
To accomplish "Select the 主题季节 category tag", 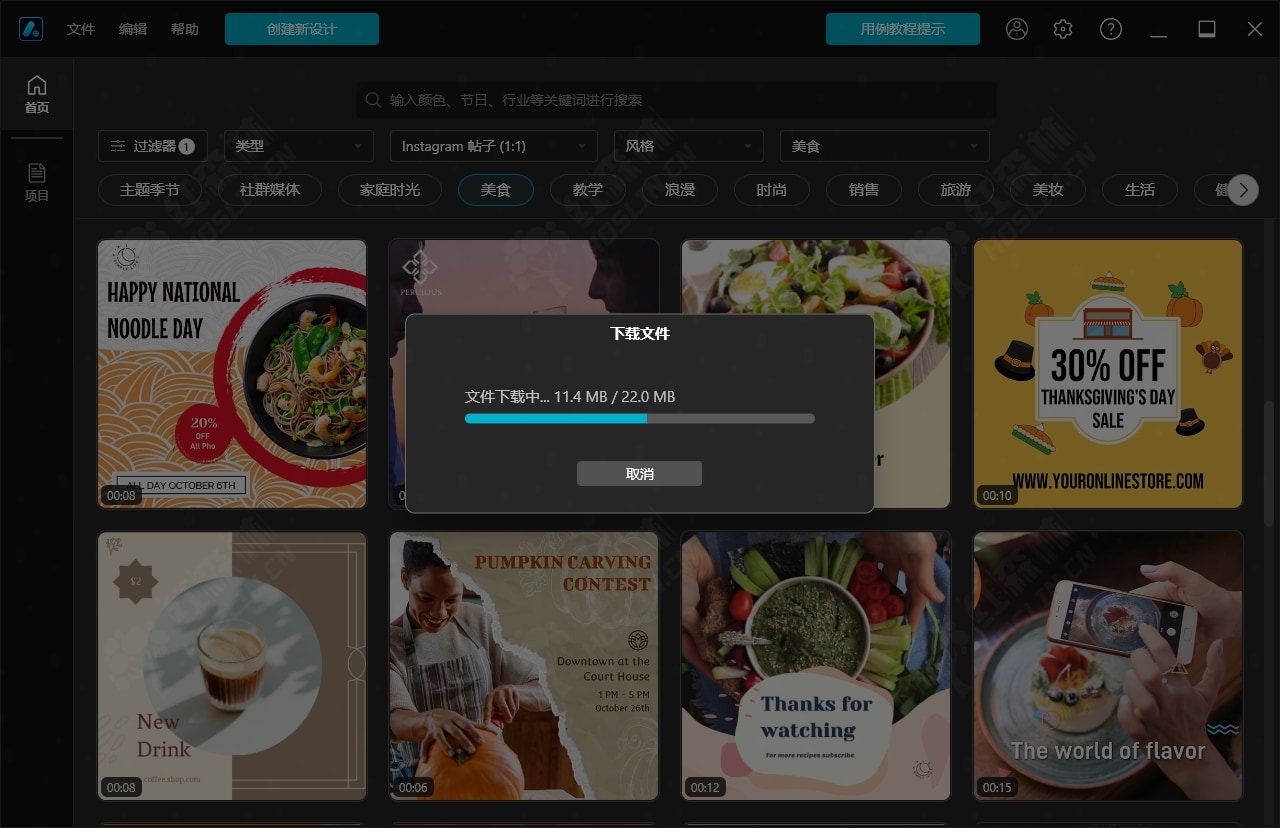I will pyautogui.click(x=150, y=189).
